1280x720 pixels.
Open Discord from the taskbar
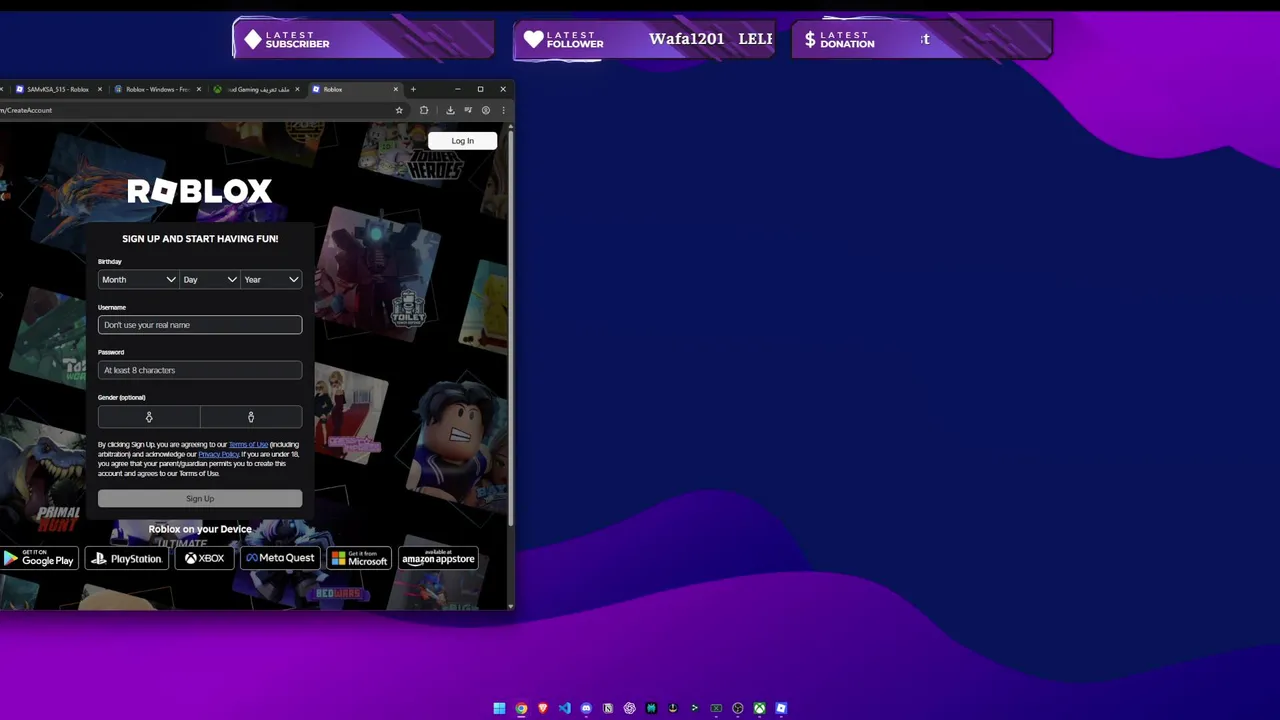point(586,708)
